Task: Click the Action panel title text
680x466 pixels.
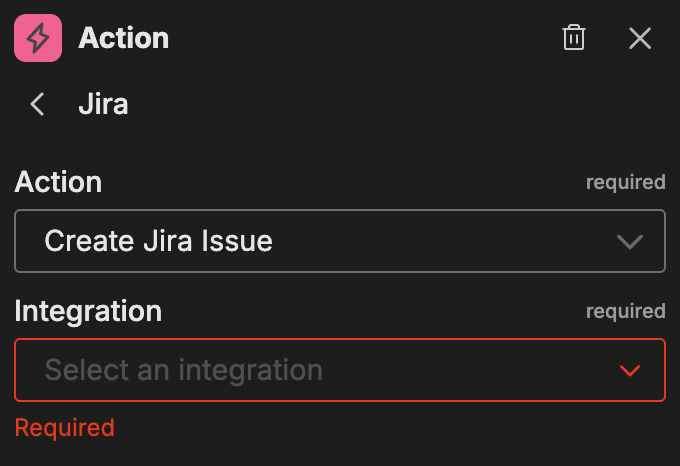Action: (x=123, y=39)
